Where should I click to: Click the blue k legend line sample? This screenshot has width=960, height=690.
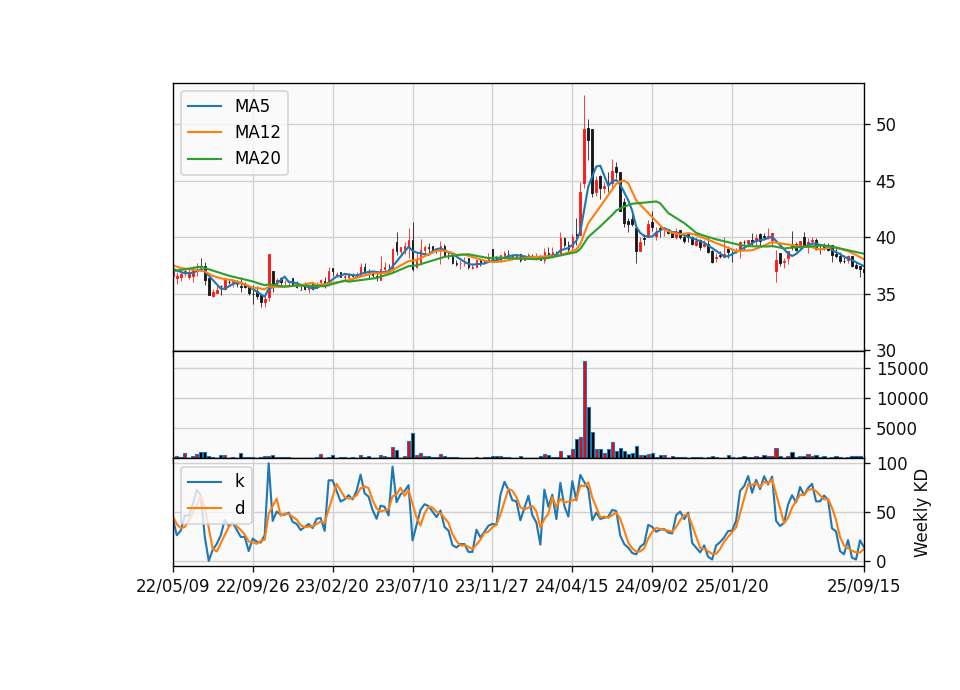click(x=204, y=482)
